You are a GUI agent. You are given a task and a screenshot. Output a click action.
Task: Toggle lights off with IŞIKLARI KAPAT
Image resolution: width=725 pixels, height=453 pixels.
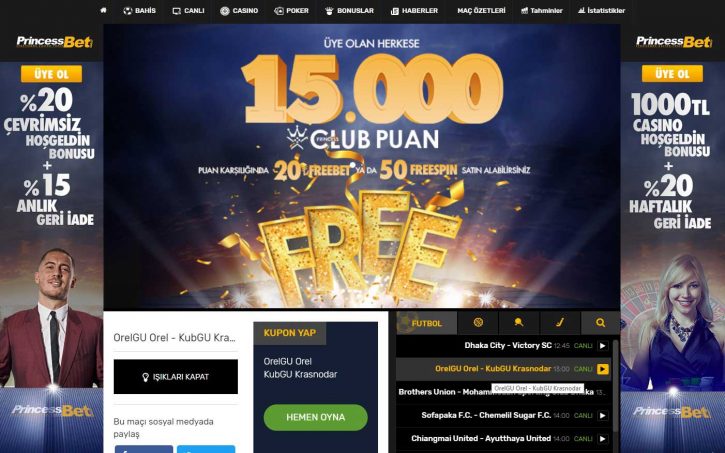(x=176, y=377)
